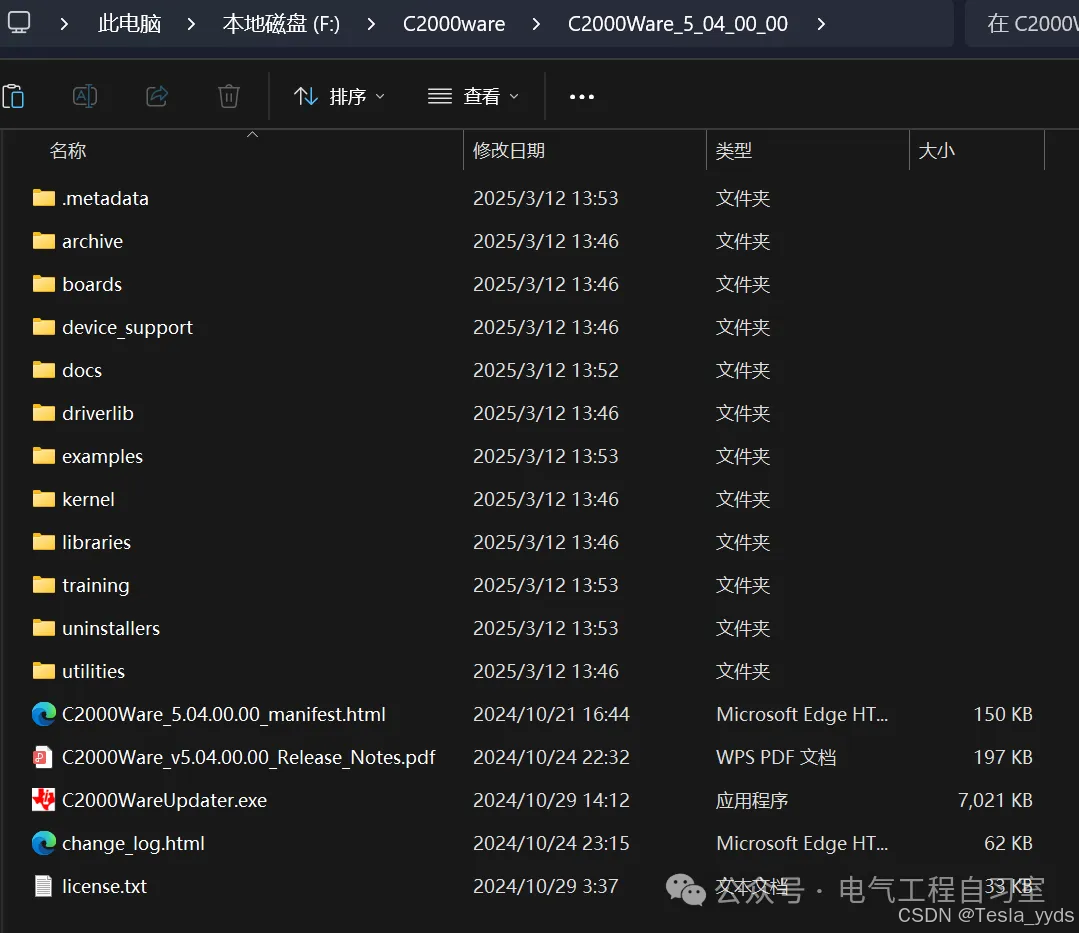Select file name C2000WareUpdater.exe
The height and width of the screenshot is (933, 1079).
coord(164,800)
